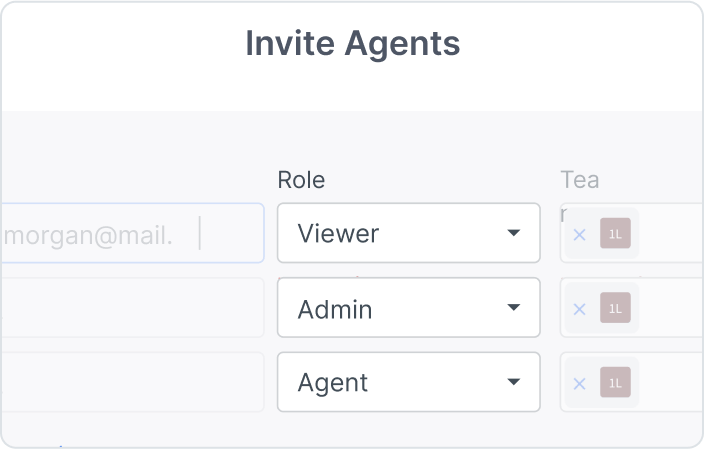Click the 1L team badge in Admin row
This screenshot has height=449, width=704.
pos(615,309)
